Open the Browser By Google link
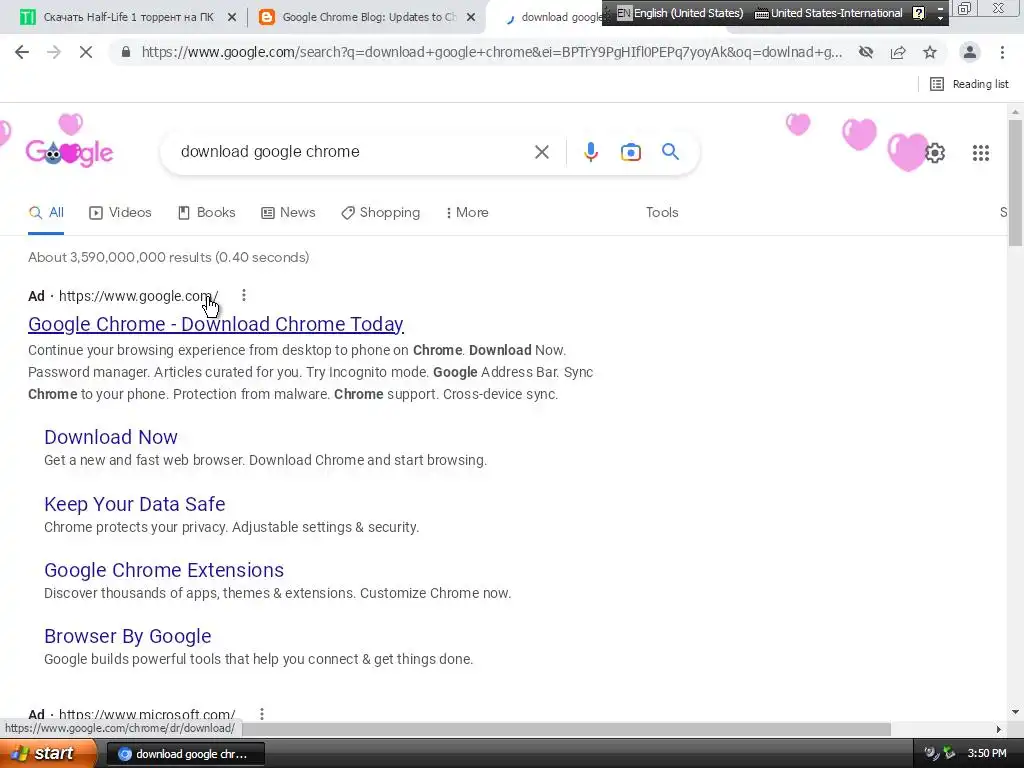This screenshot has width=1024, height=768. pos(128,636)
